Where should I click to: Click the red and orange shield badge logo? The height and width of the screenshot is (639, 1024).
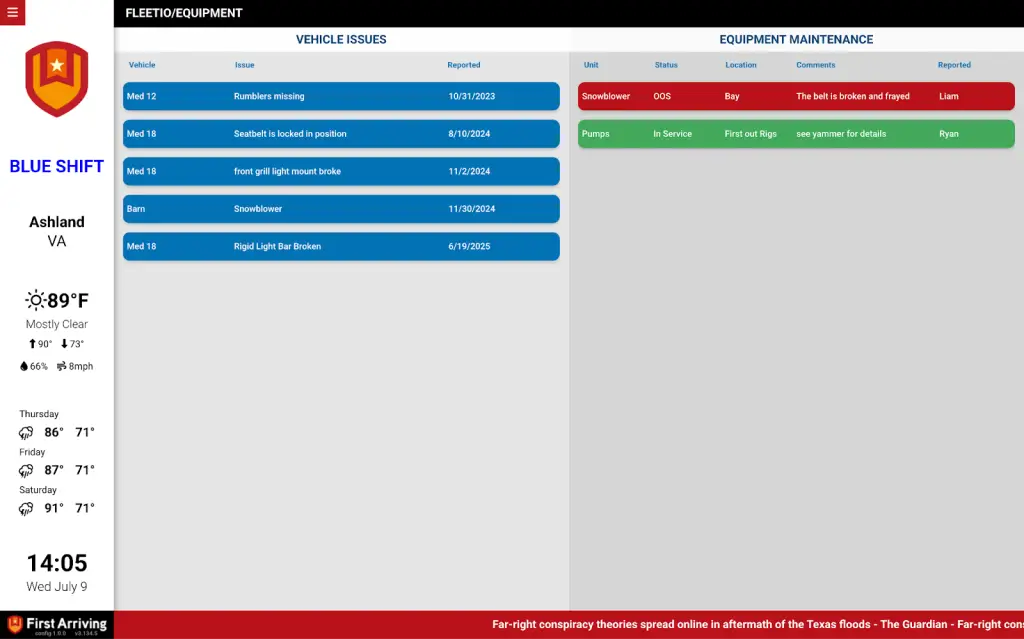pyautogui.click(x=57, y=80)
